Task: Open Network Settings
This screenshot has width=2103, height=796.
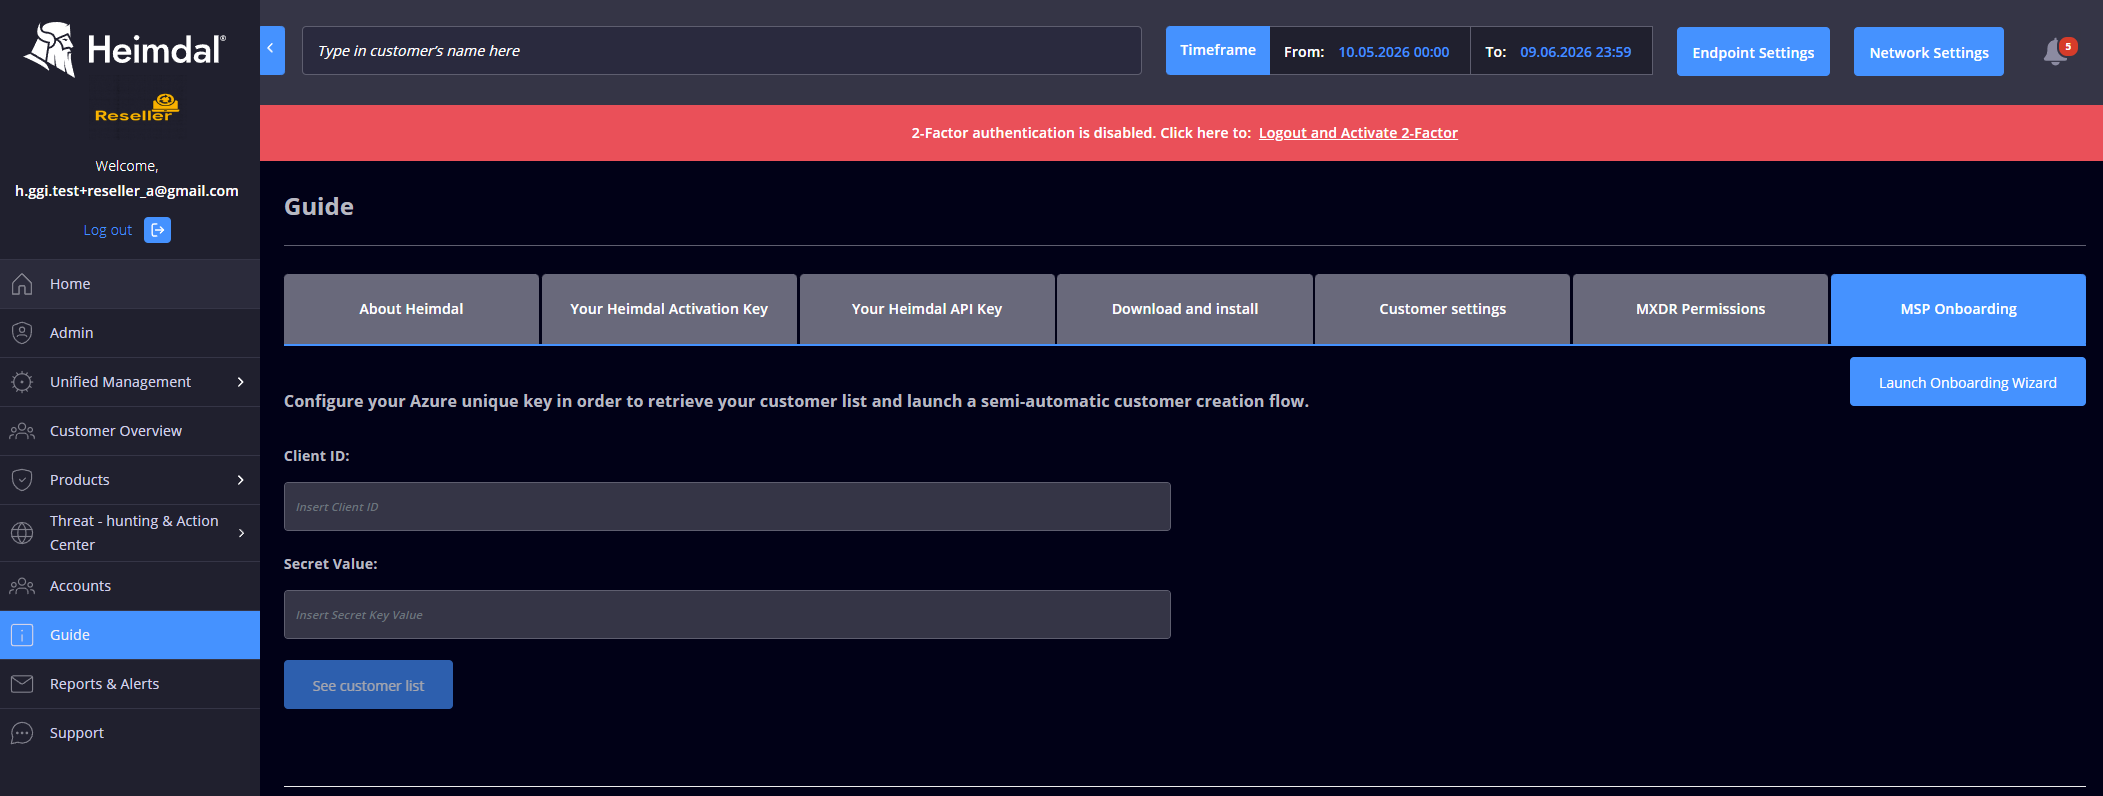Action: click(1929, 52)
